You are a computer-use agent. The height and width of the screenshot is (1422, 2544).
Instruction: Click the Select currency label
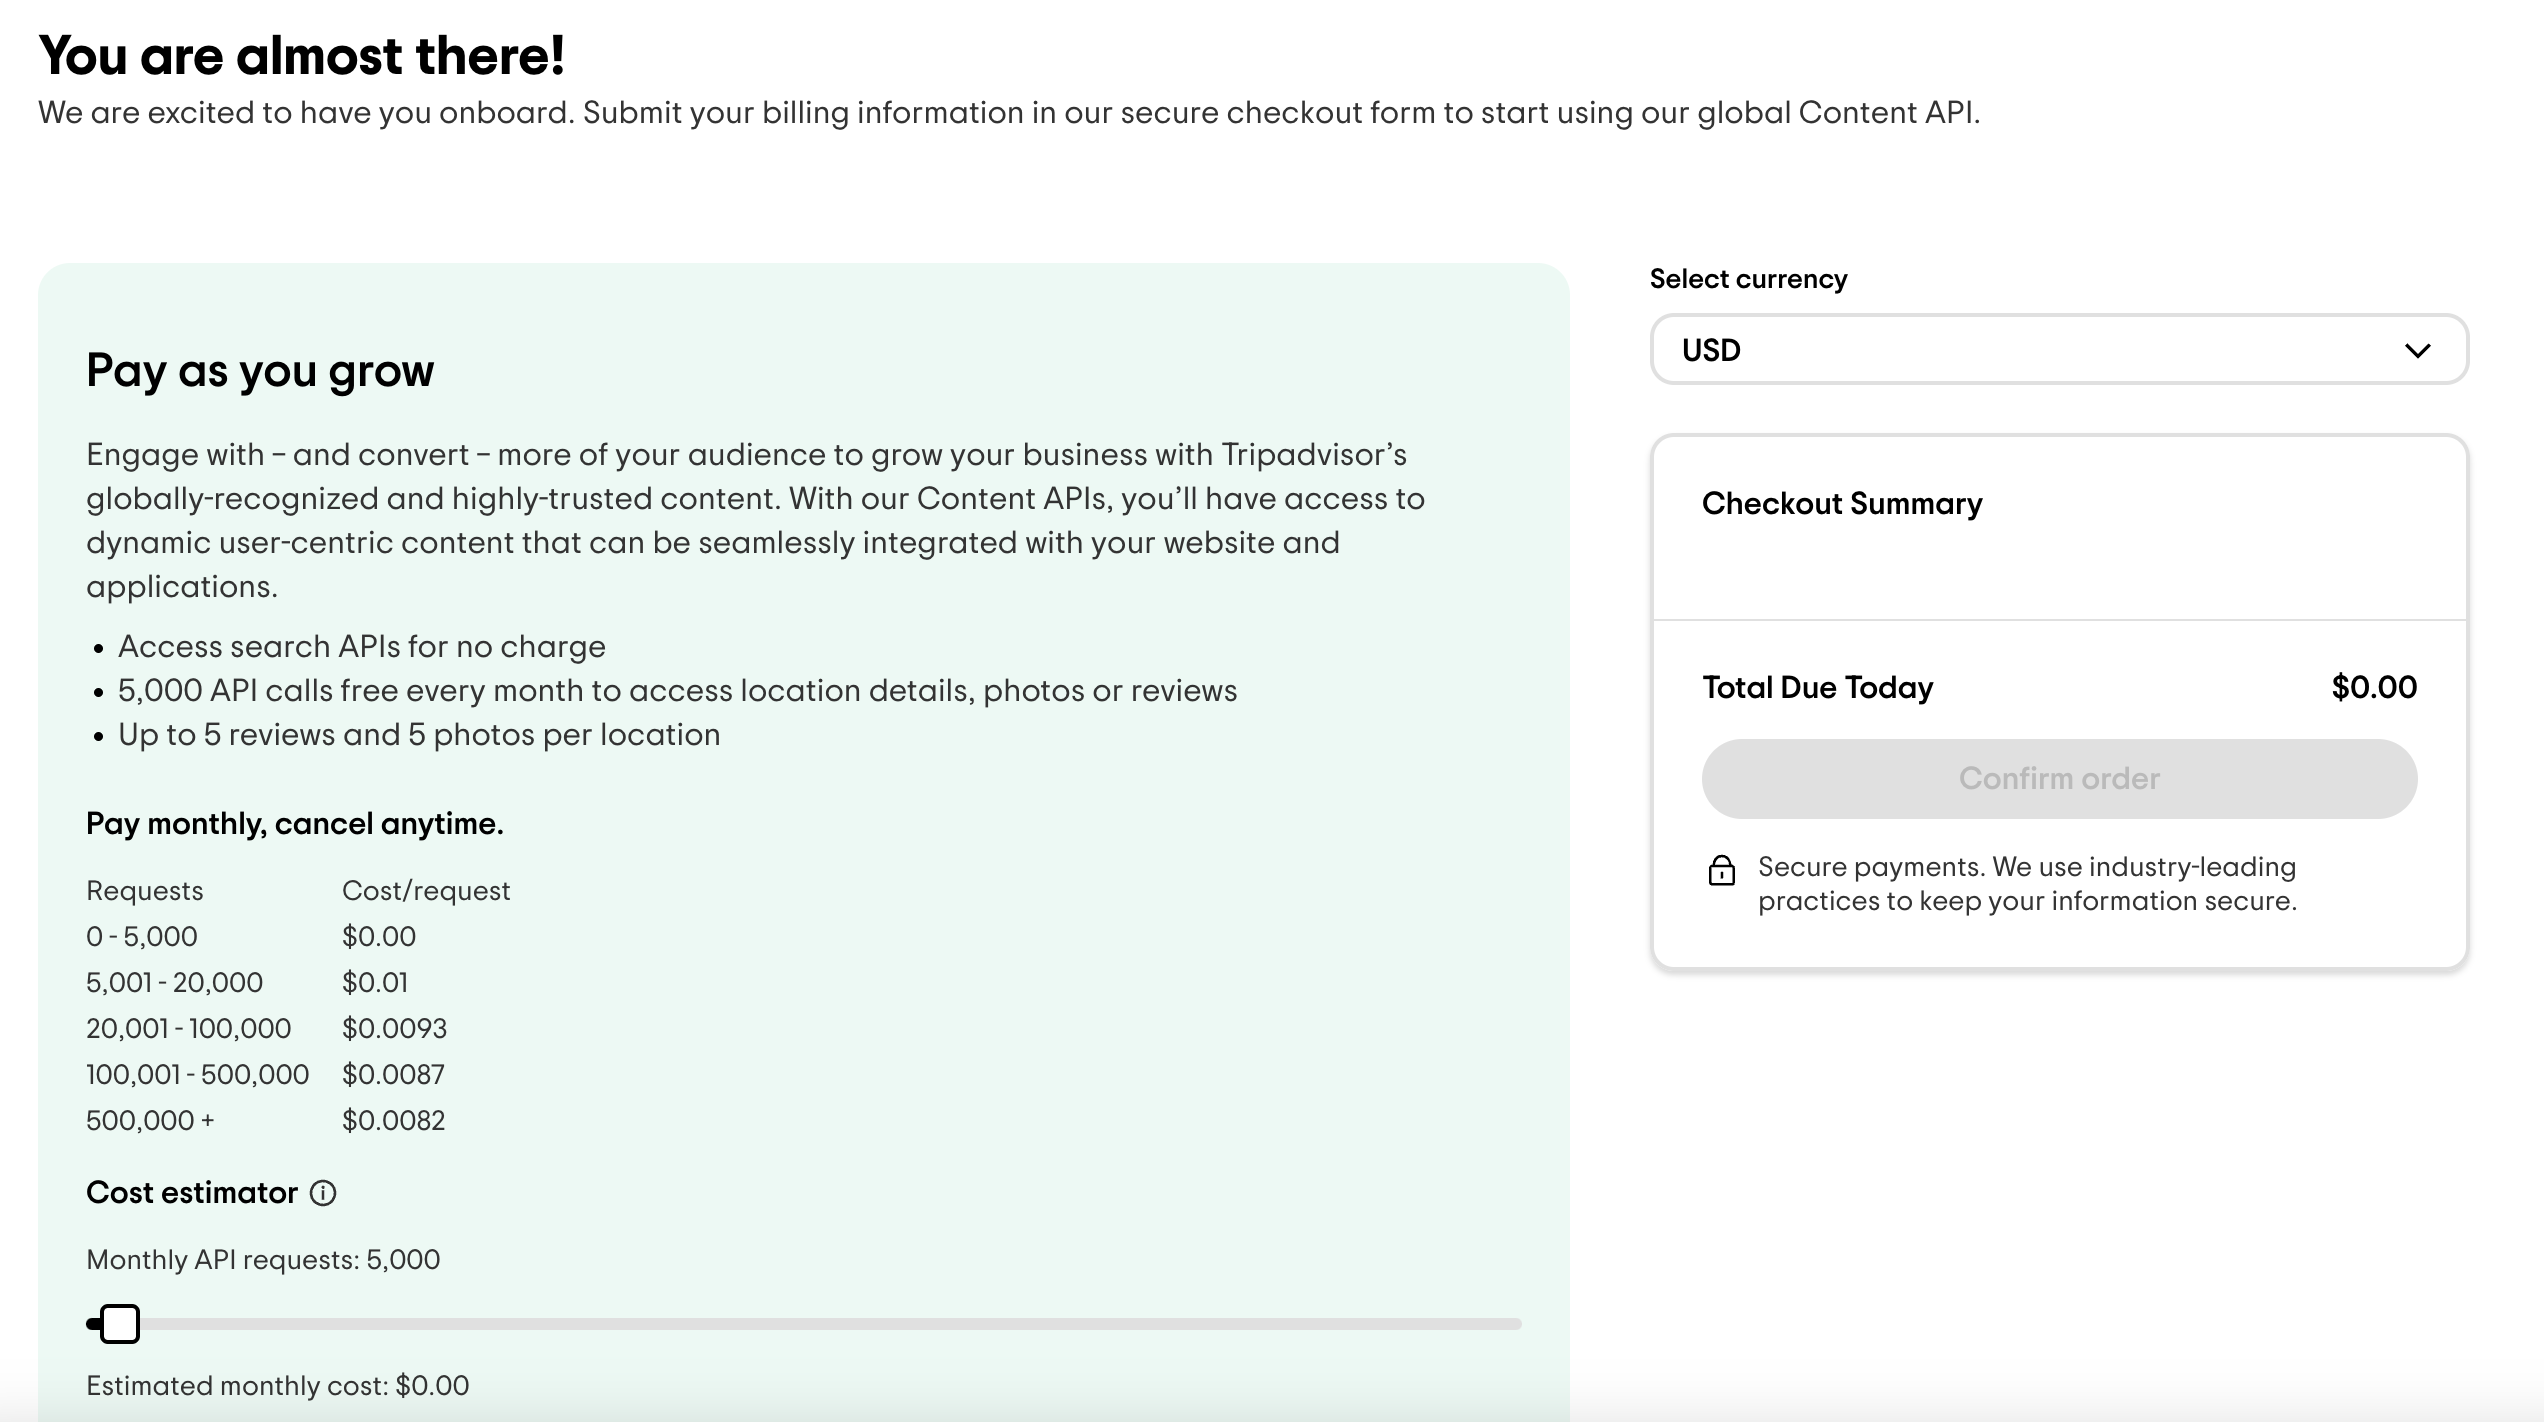(x=1748, y=279)
